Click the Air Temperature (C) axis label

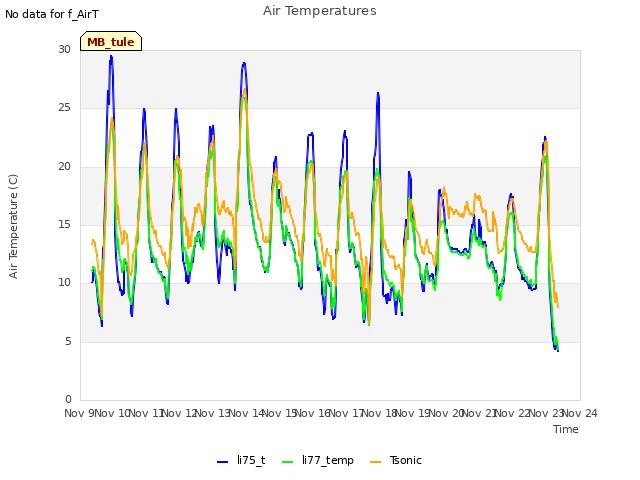(x=13, y=226)
